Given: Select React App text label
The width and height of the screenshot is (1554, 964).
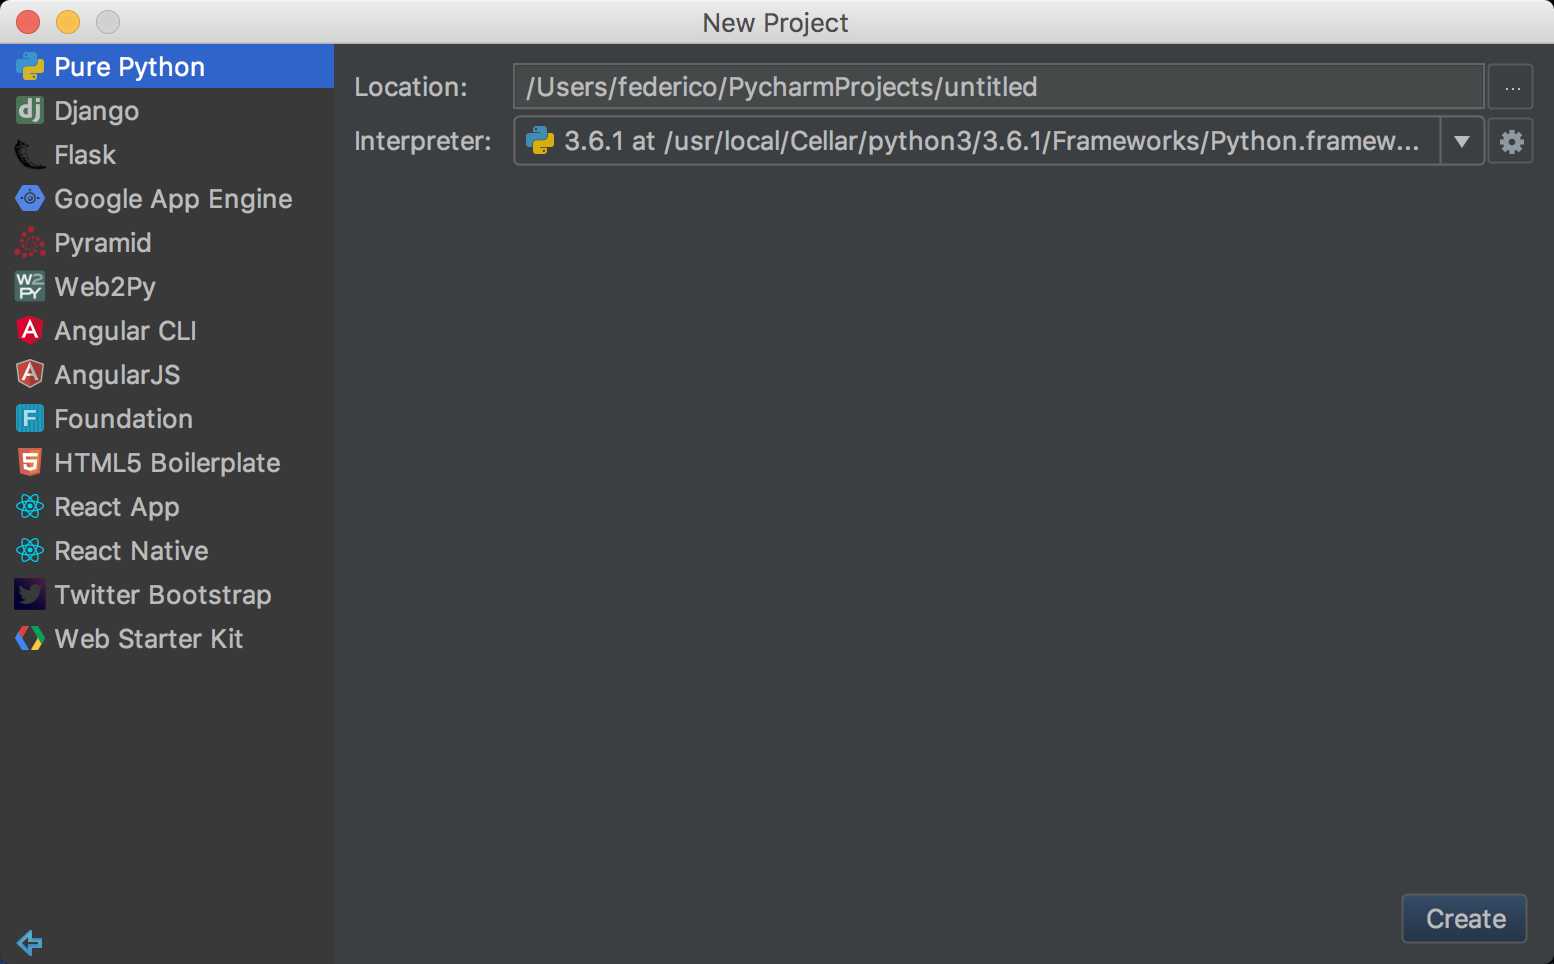Looking at the screenshot, I should (117, 507).
